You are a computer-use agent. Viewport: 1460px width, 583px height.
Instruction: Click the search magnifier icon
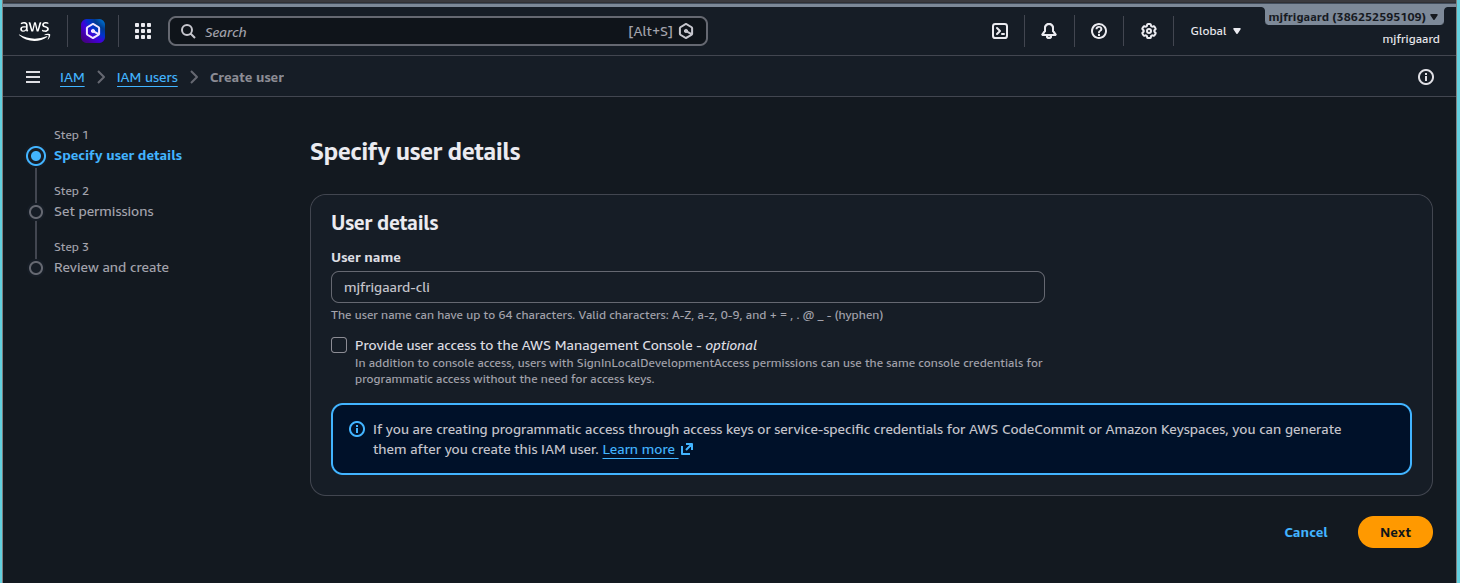(188, 32)
